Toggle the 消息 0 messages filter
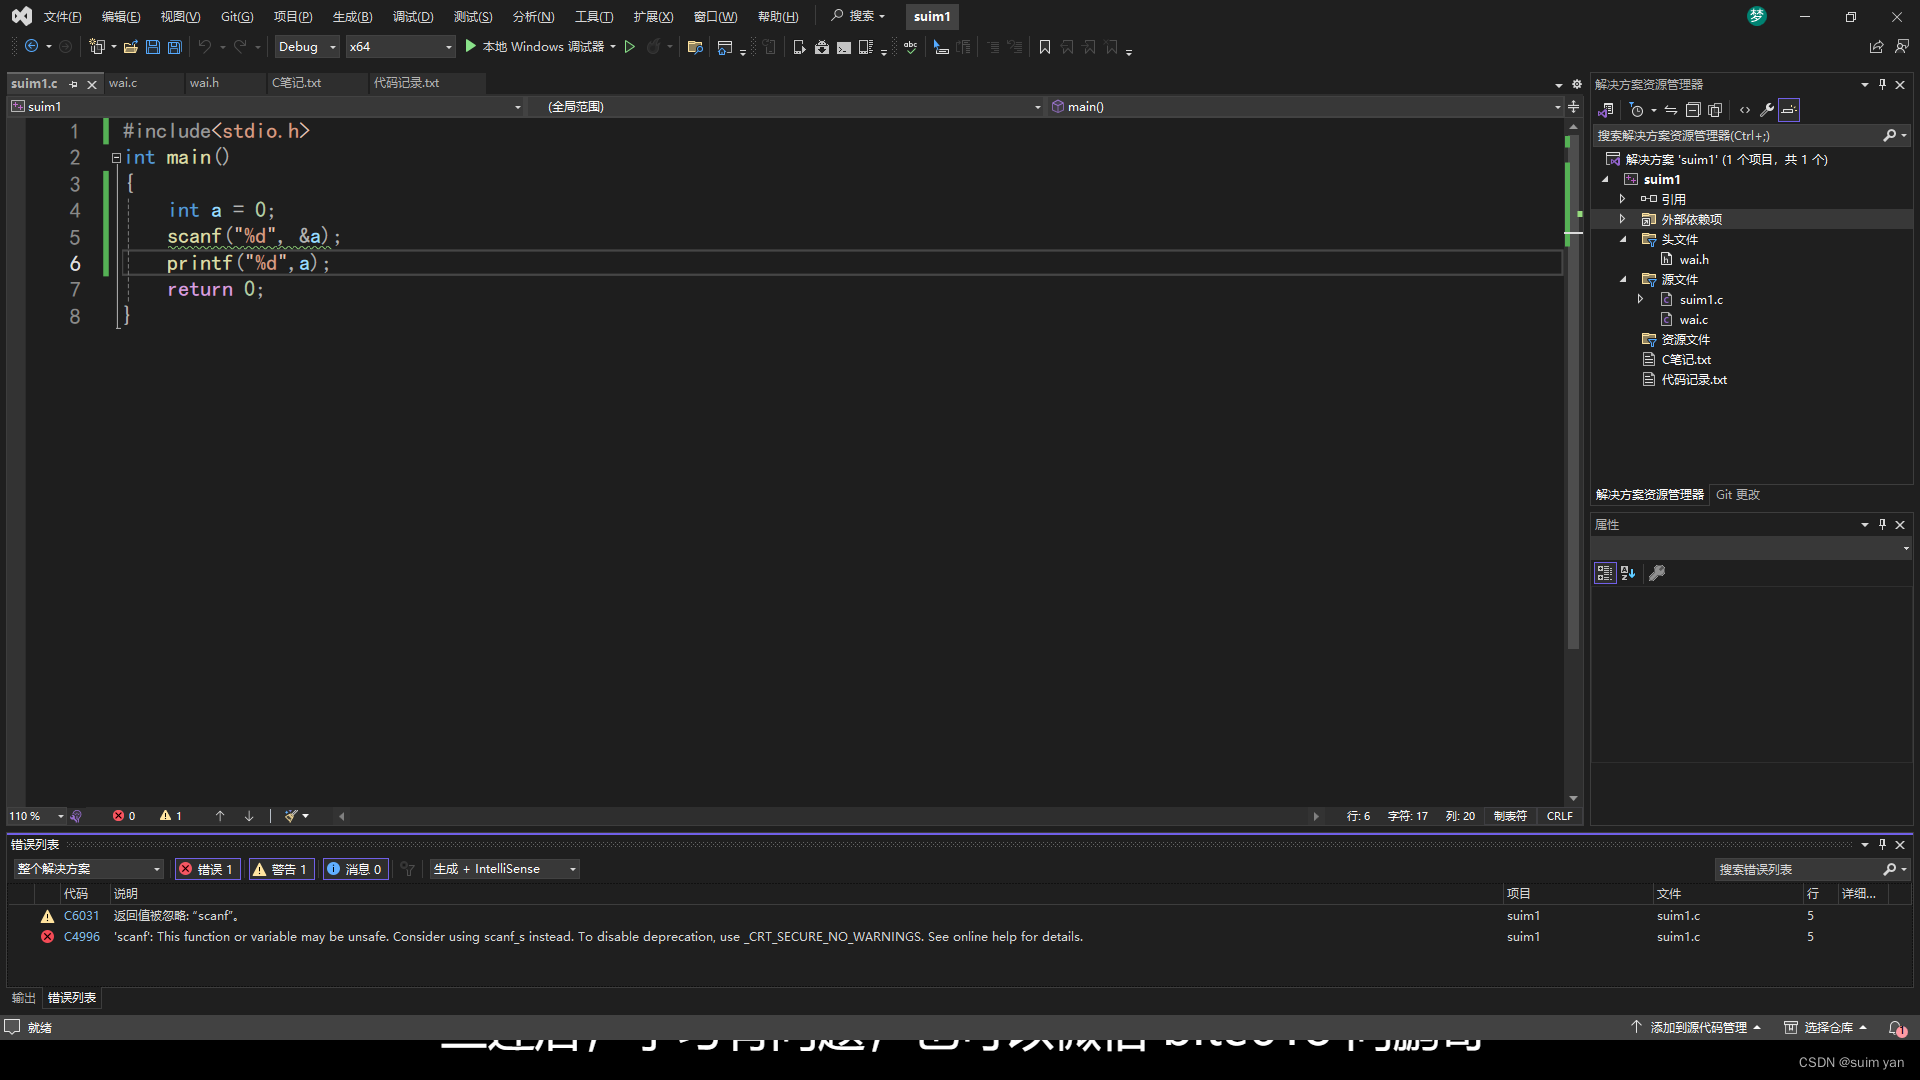 355,869
